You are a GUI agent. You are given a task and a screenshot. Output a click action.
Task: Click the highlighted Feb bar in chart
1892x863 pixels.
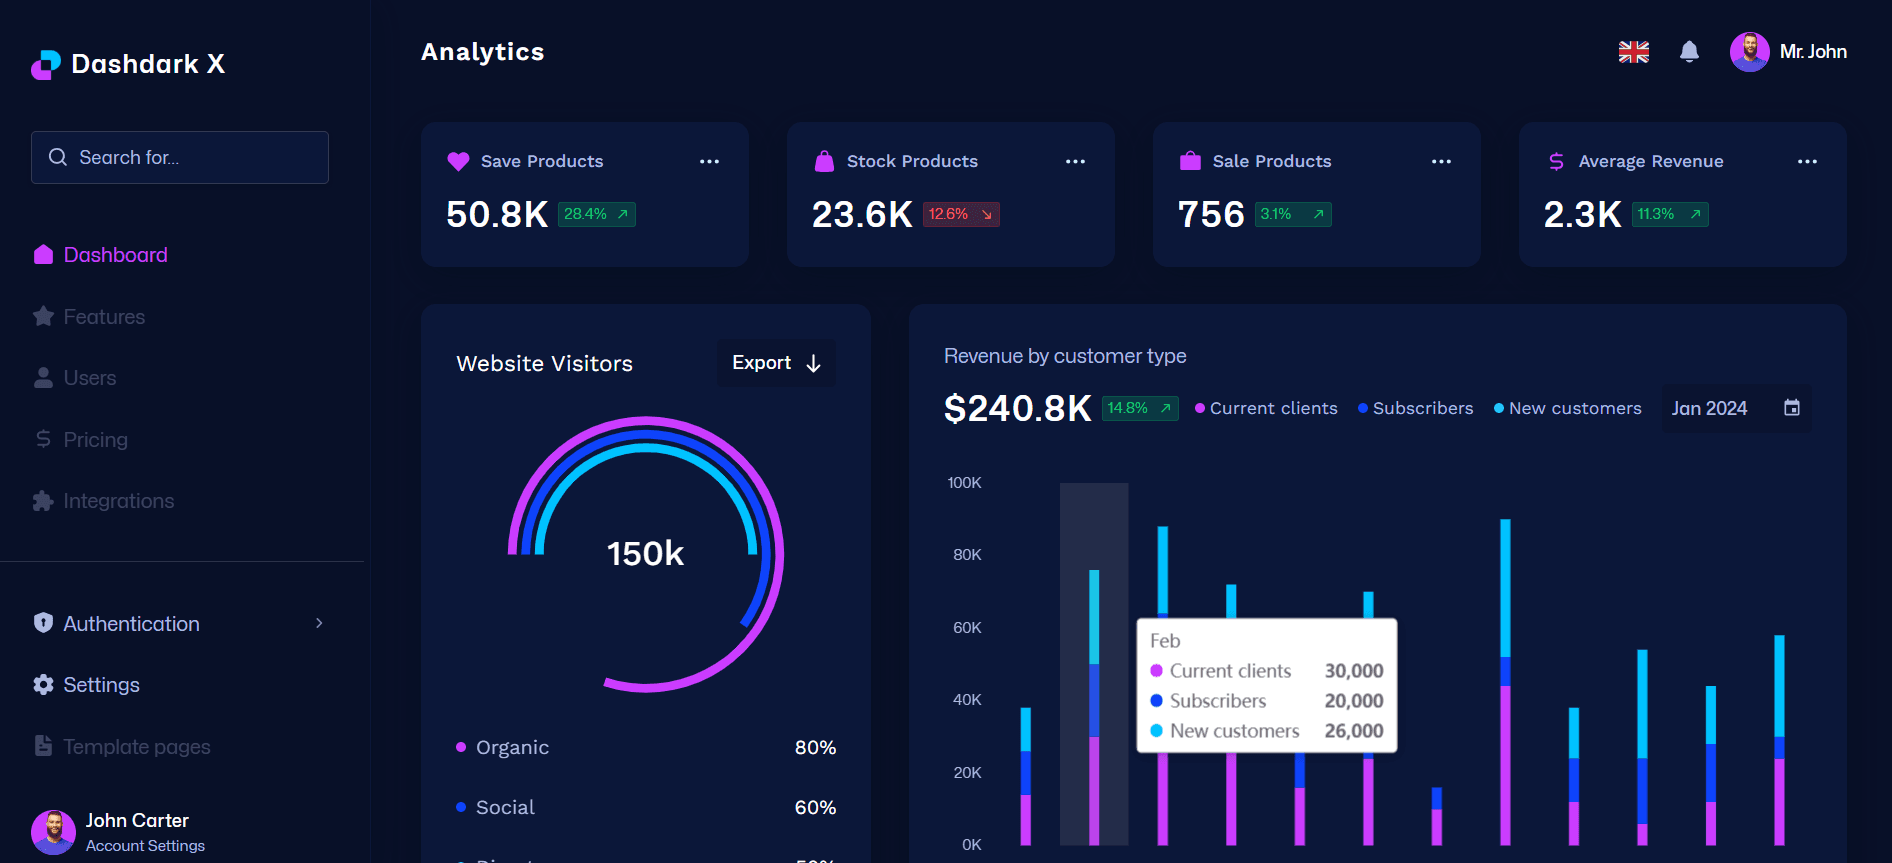pos(1094,706)
